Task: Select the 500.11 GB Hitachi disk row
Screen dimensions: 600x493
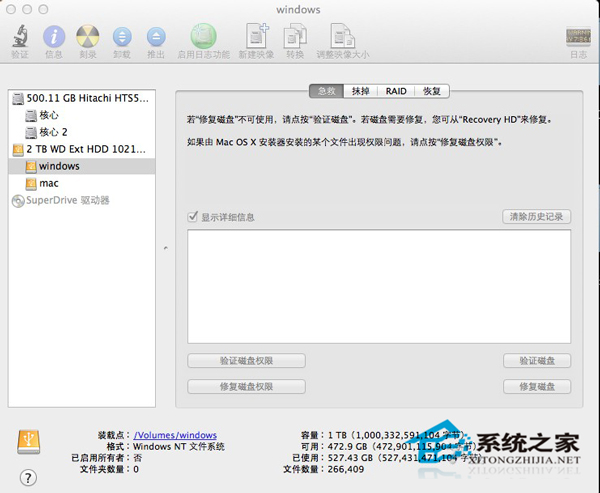Action: (82, 98)
